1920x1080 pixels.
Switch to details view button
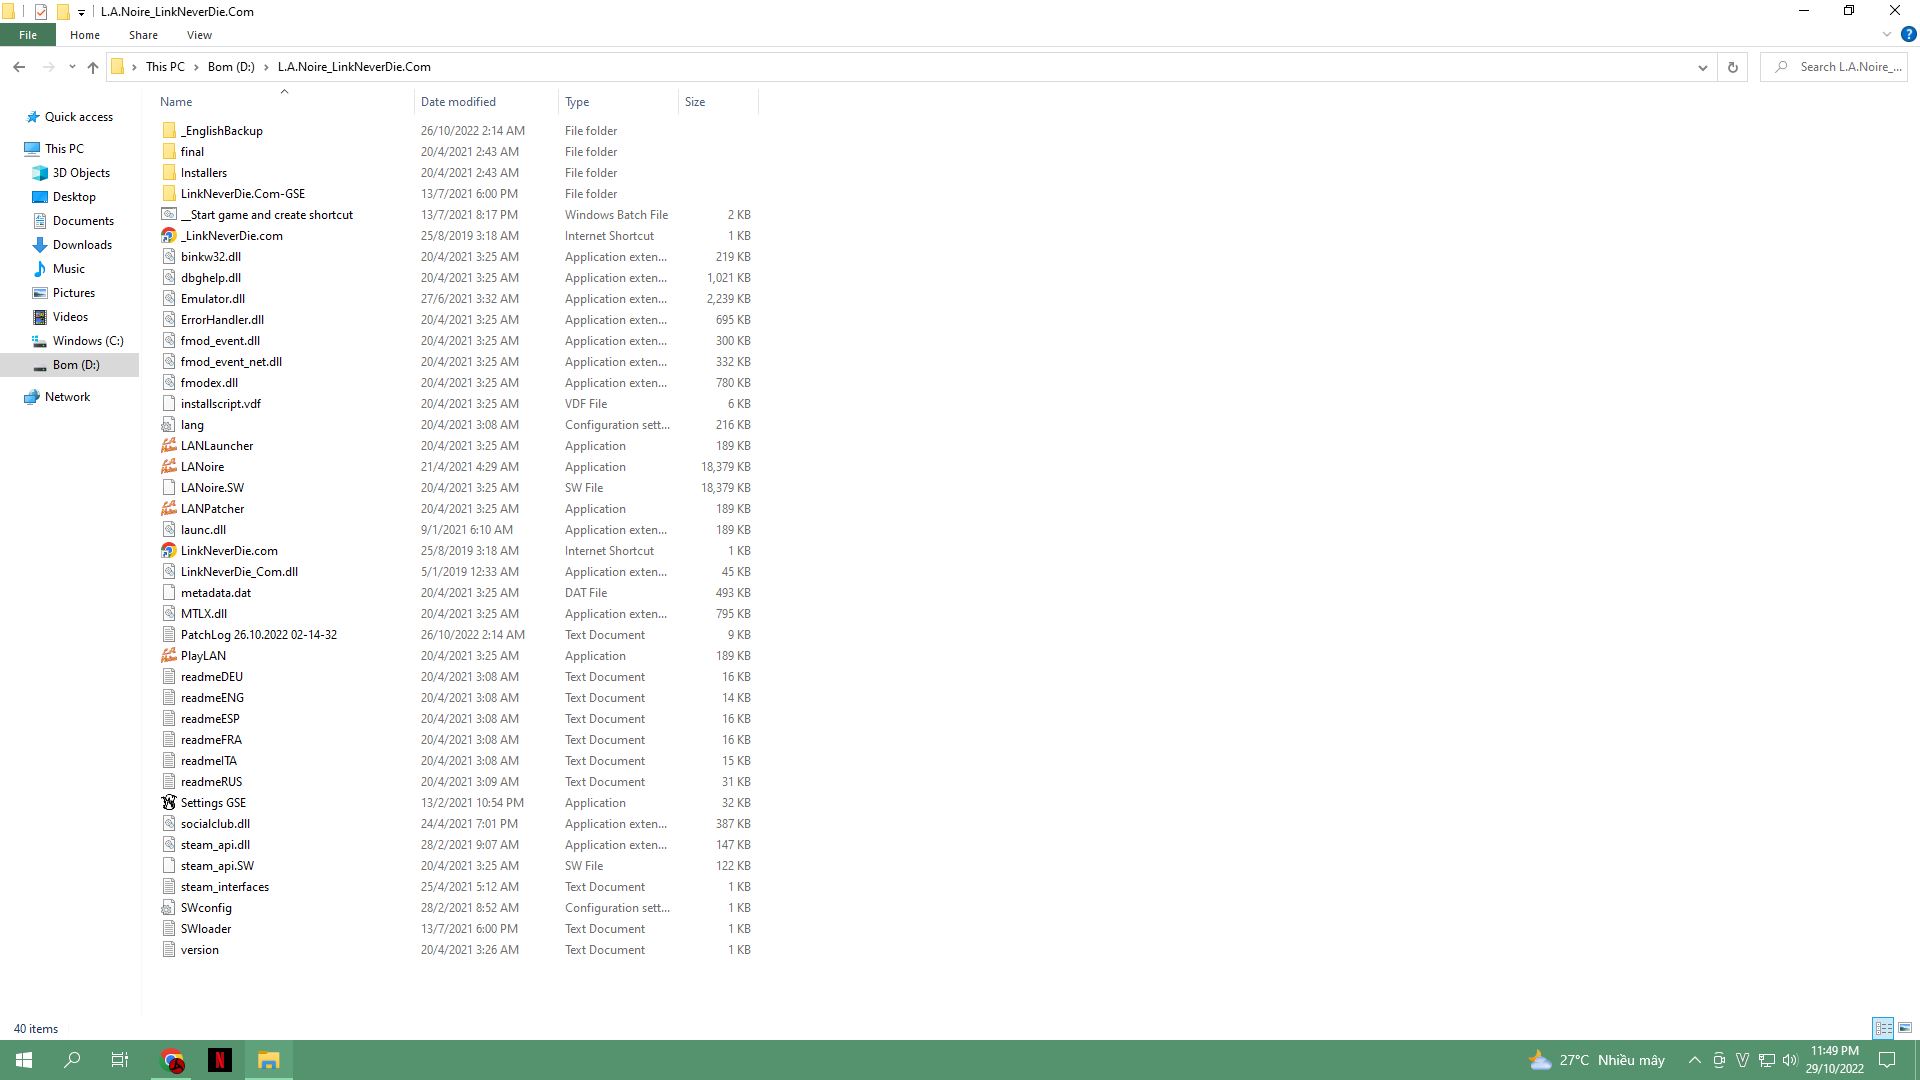[1883, 1028]
